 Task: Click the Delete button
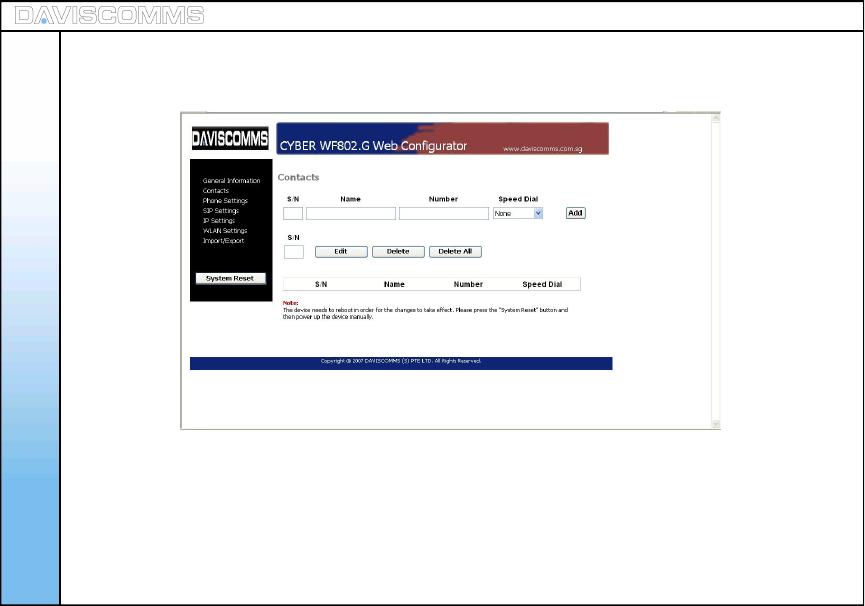click(398, 251)
